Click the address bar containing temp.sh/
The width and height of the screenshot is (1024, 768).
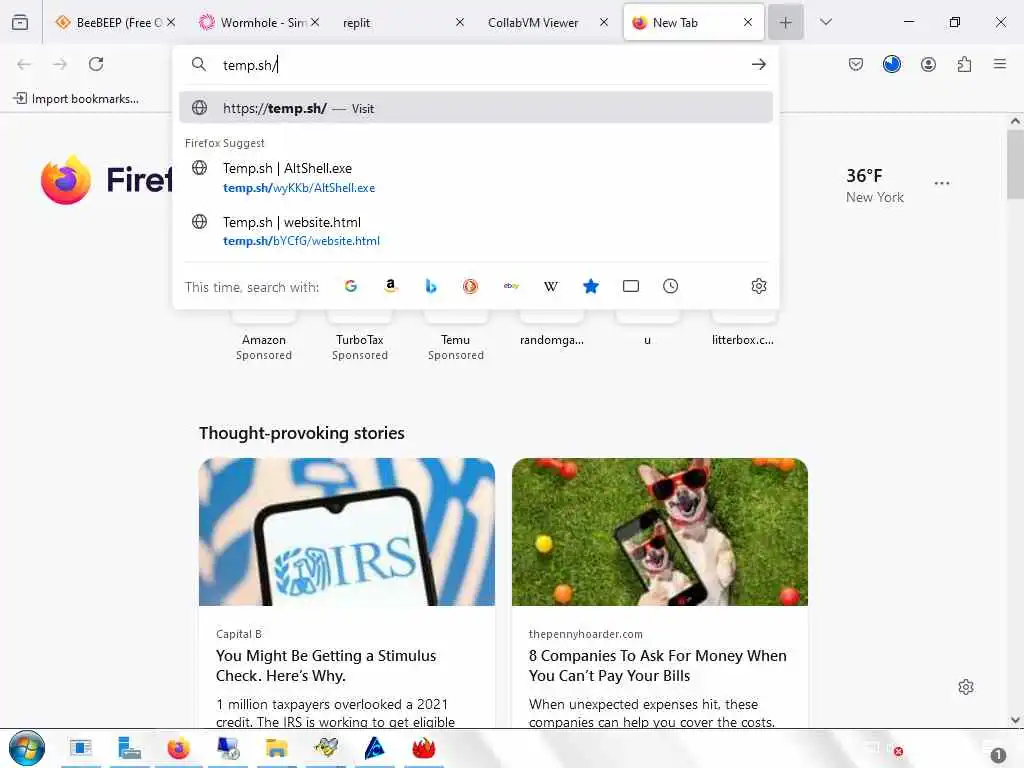[x=475, y=65]
